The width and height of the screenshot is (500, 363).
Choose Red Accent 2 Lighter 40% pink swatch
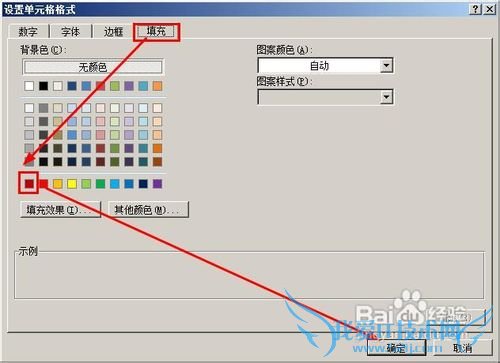100,135
